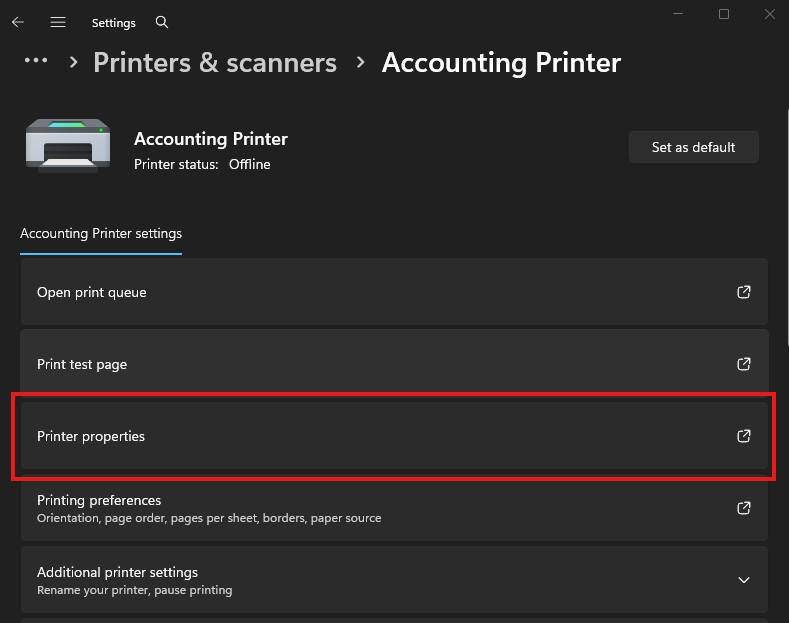Click external link icon for Printer properties
This screenshot has height=623, width=789.
743,436
